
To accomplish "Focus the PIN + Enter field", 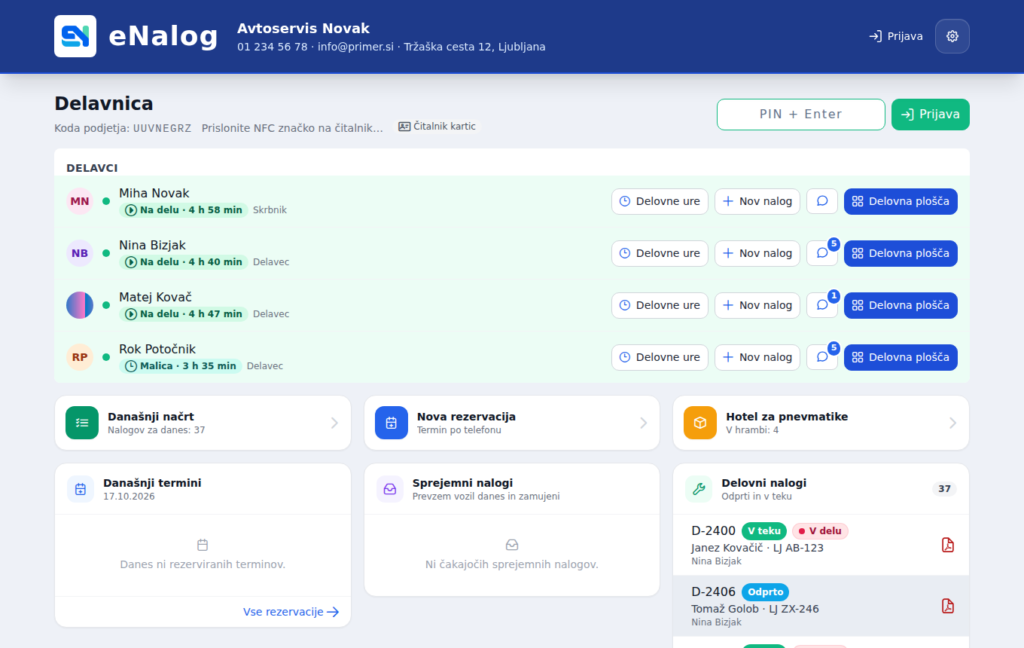I will coord(801,114).
